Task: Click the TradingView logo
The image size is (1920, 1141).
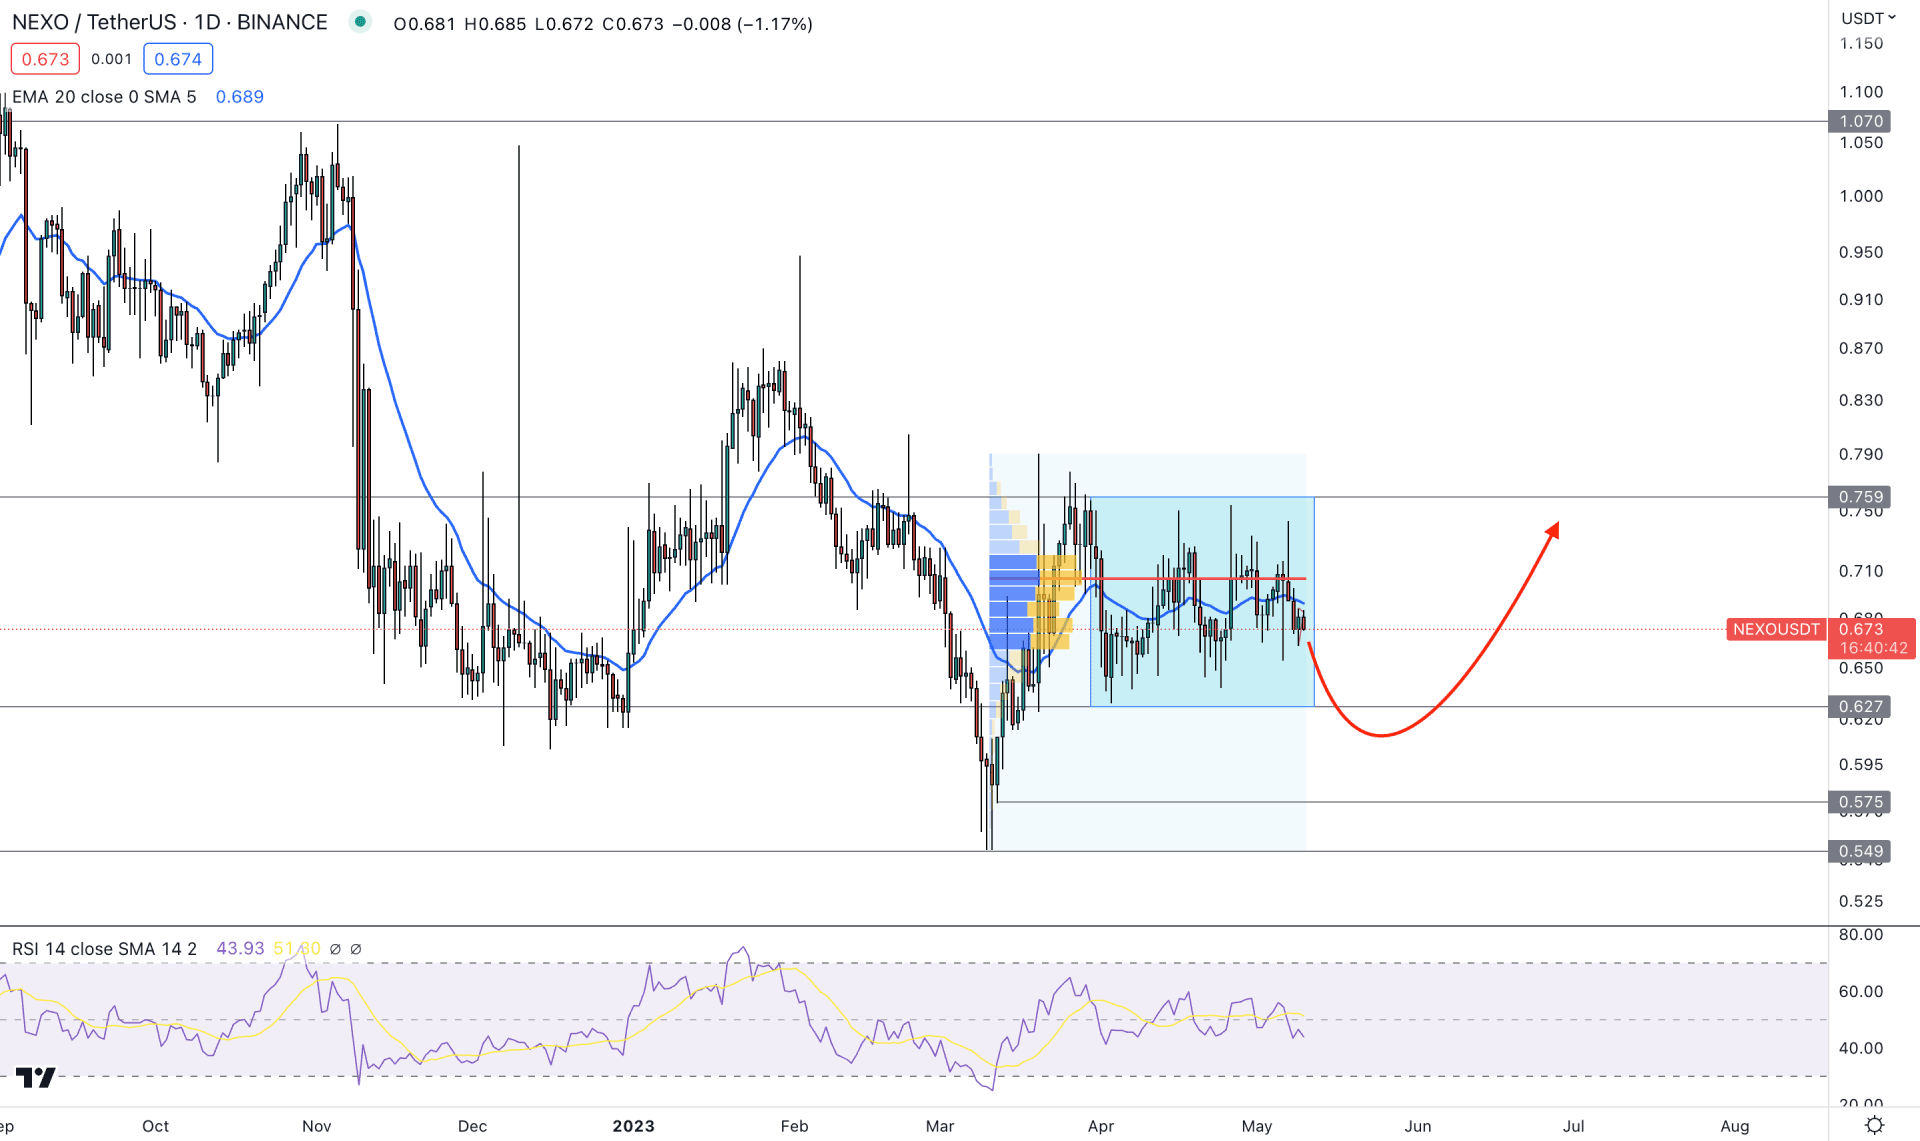Action: pyautogui.click(x=36, y=1077)
